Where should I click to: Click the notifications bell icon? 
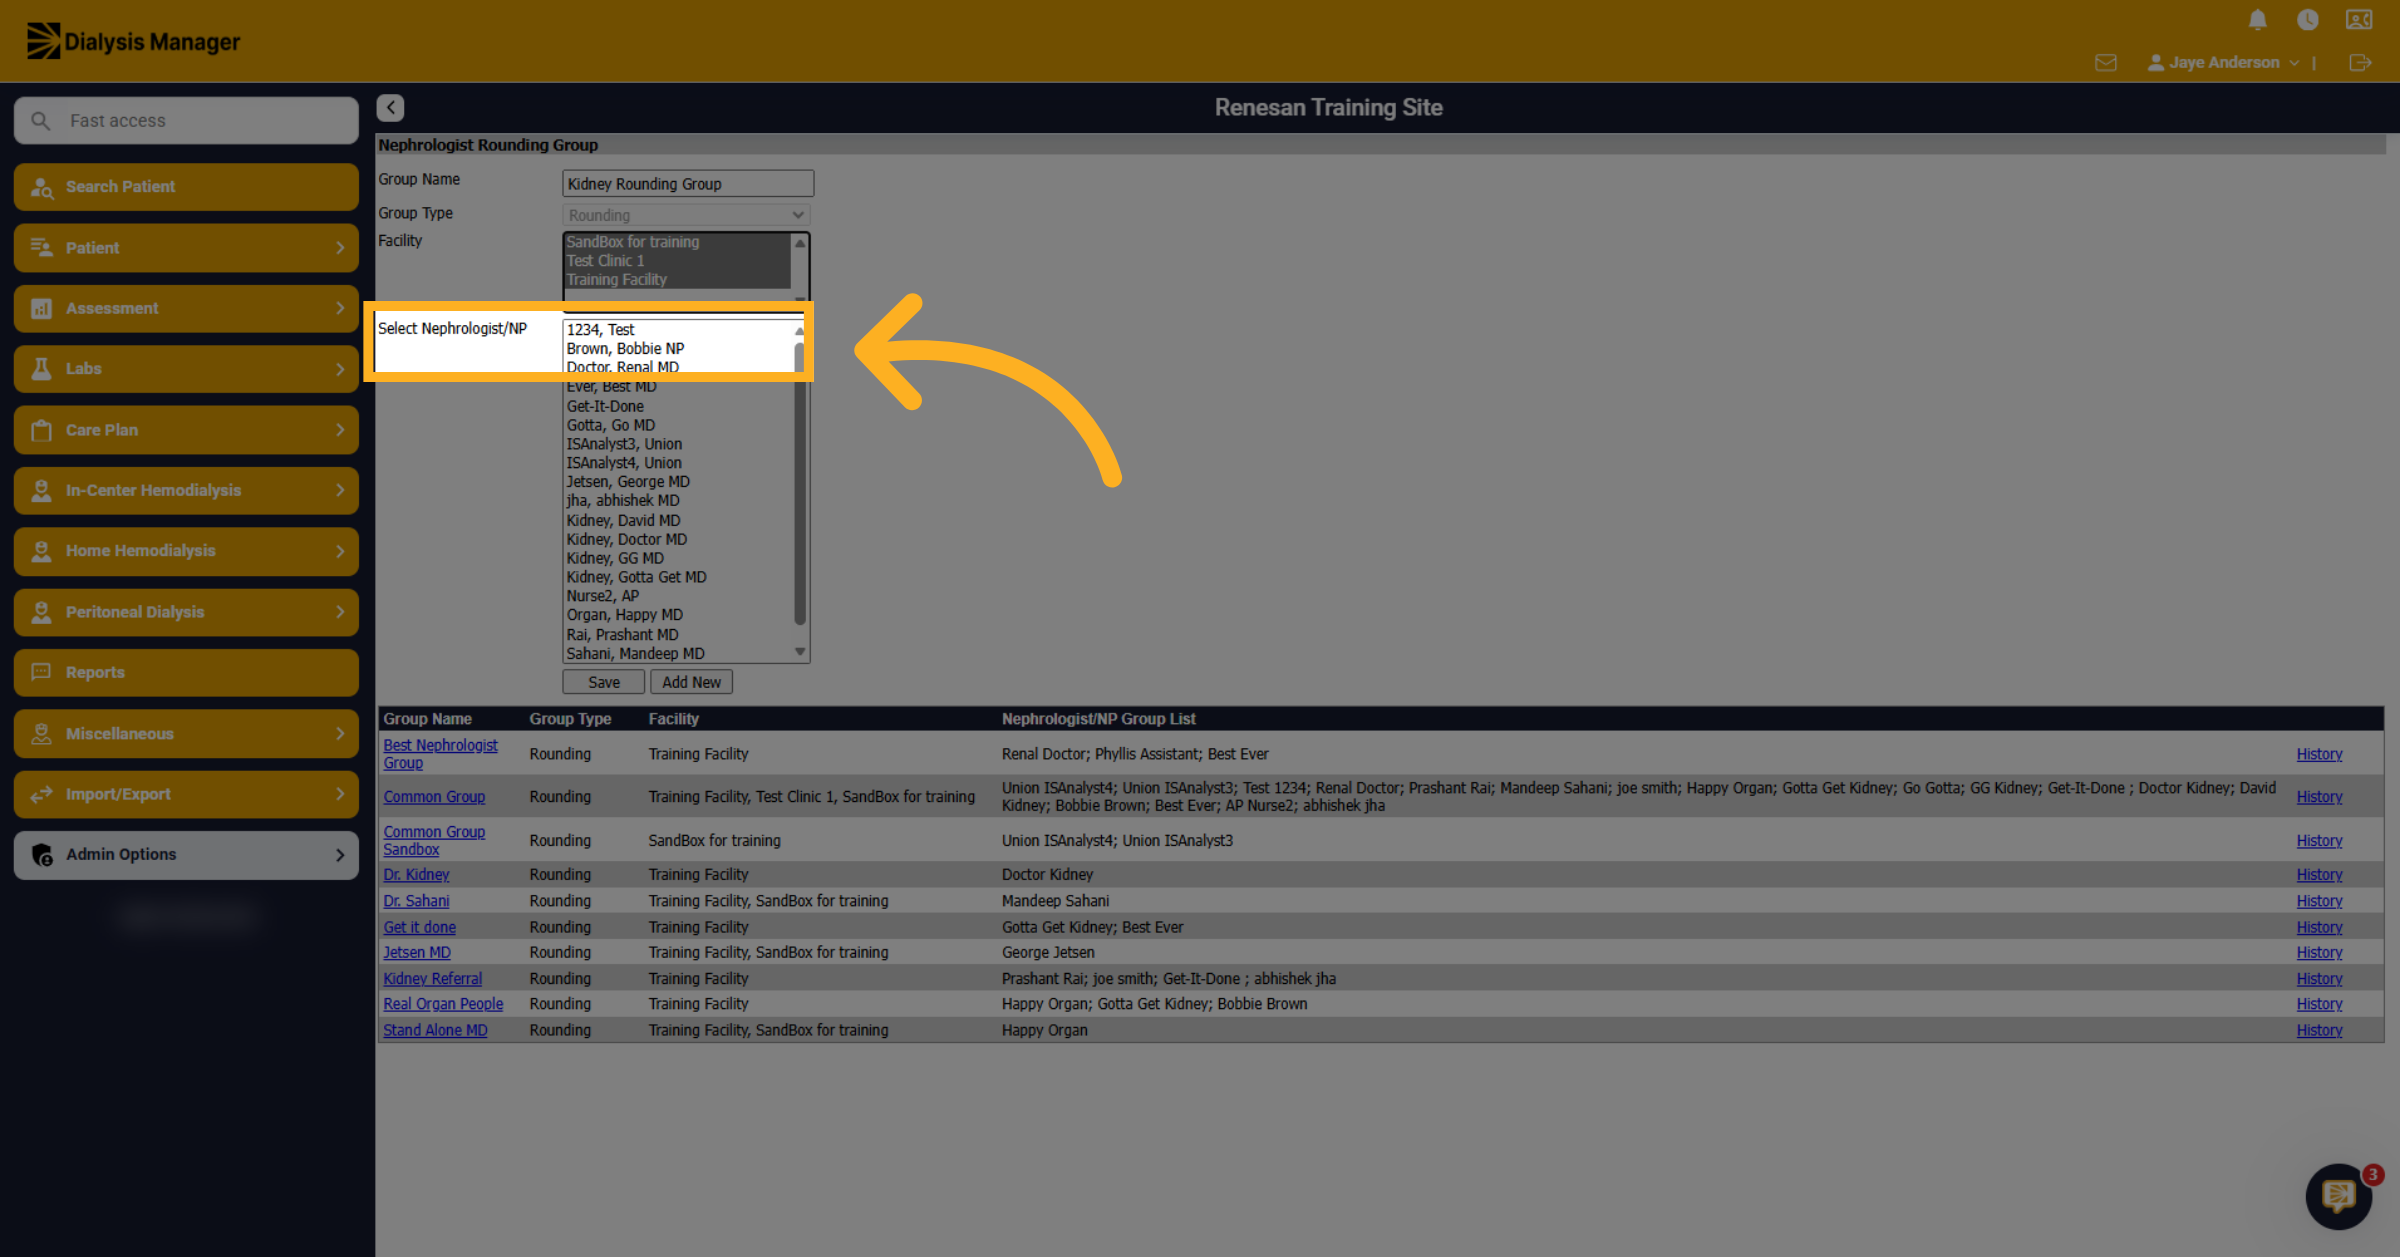pyautogui.click(x=2257, y=20)
